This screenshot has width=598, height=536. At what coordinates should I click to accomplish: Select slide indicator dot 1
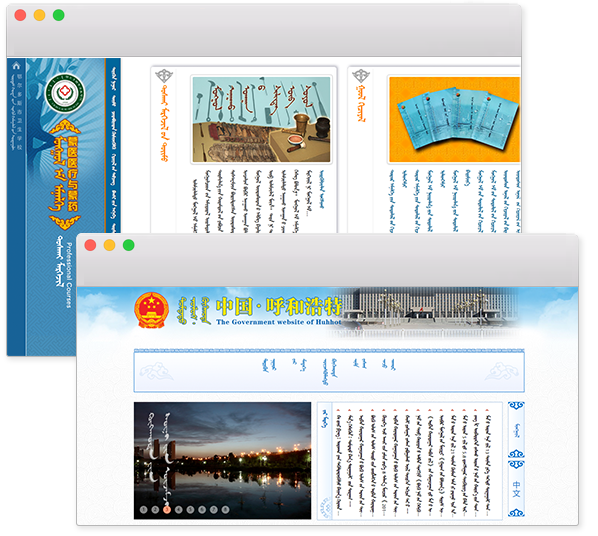point(143,509)
